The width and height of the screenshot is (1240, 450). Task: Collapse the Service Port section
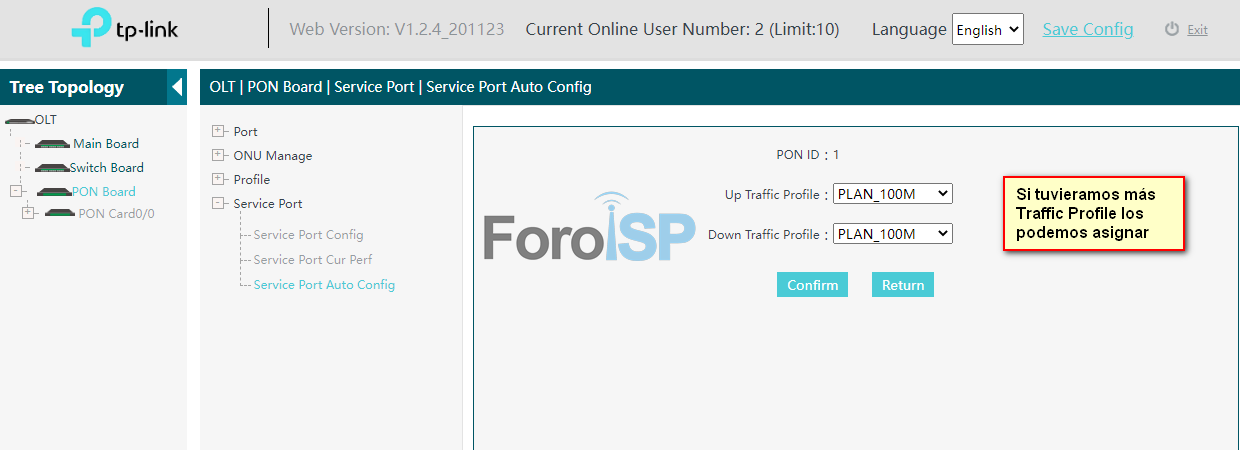218,203
